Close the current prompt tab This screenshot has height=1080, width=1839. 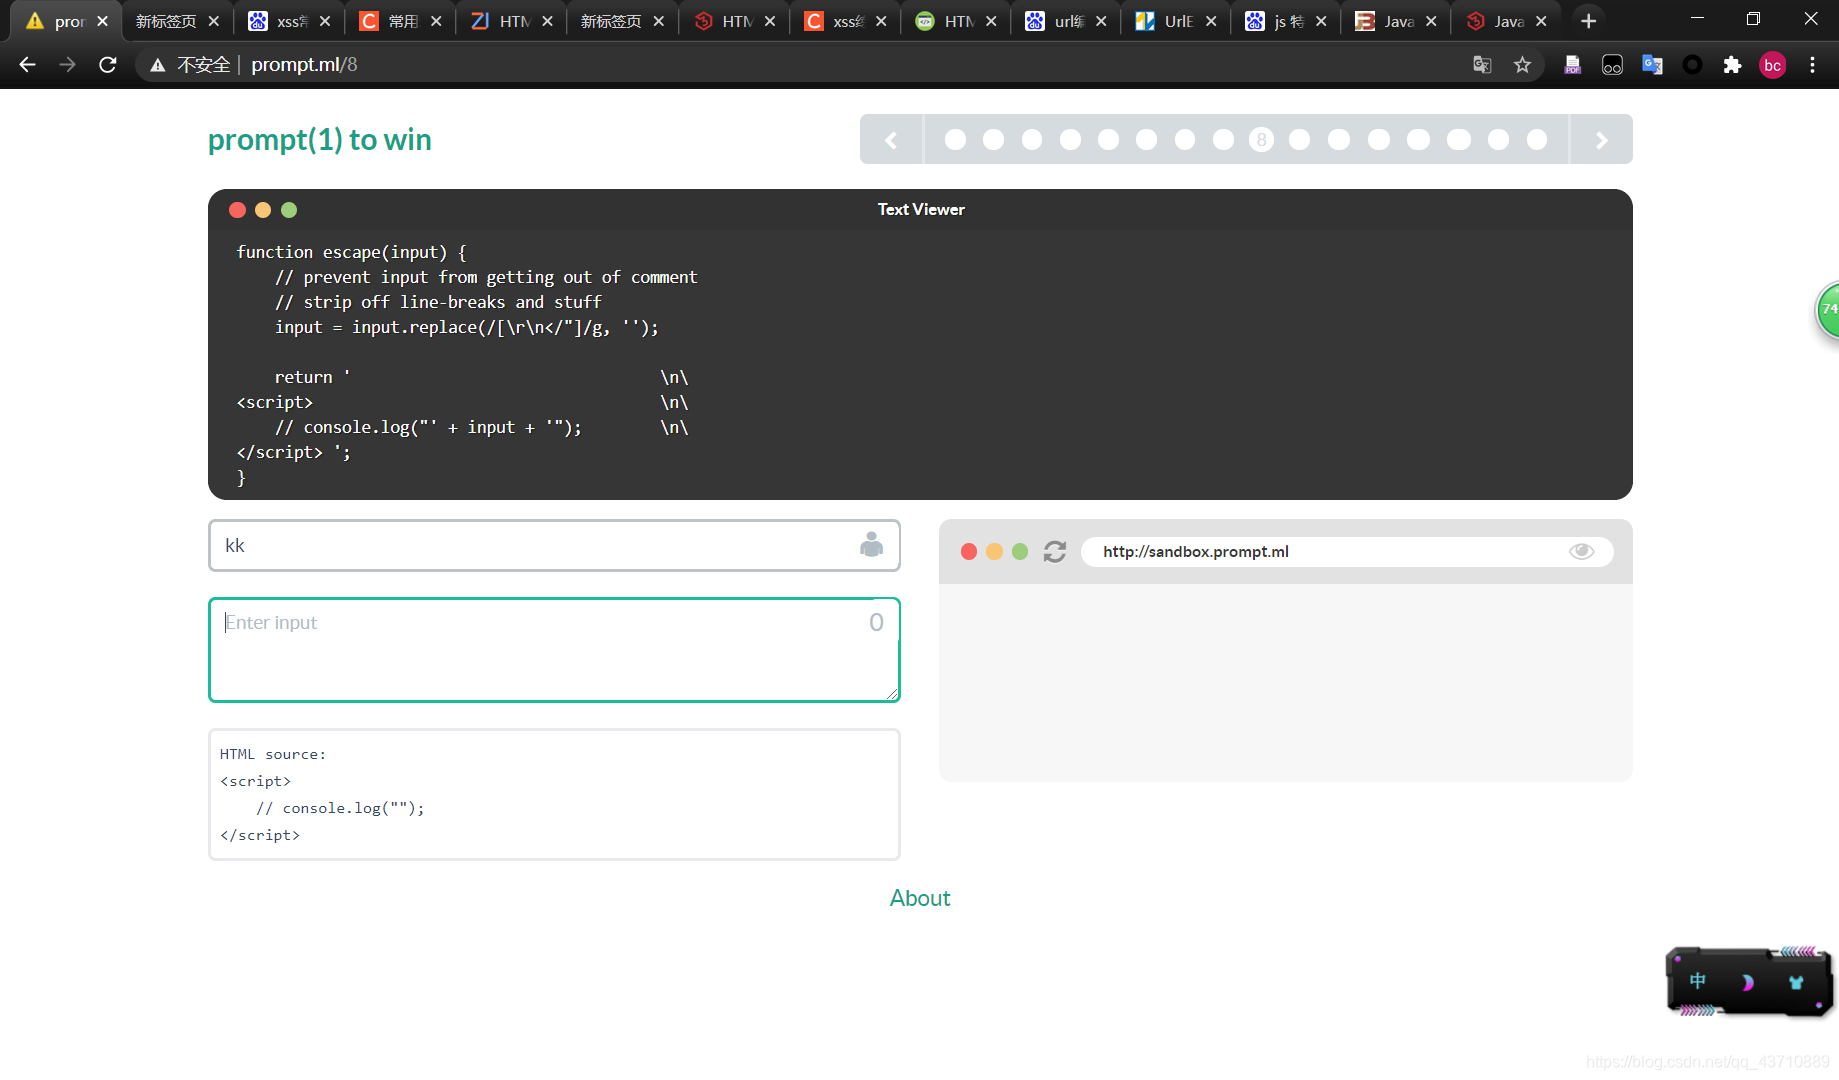tap(102, 21)
